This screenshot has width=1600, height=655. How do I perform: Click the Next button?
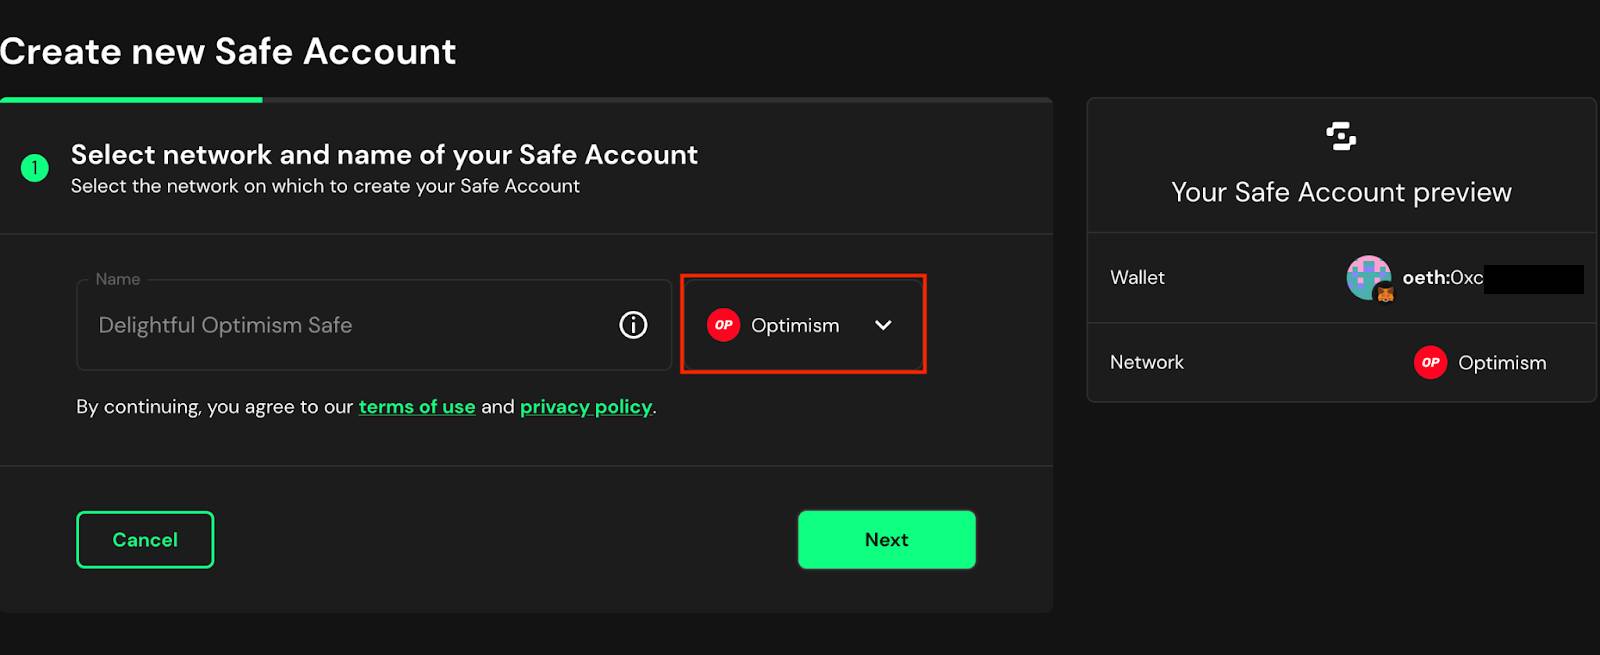887,540
